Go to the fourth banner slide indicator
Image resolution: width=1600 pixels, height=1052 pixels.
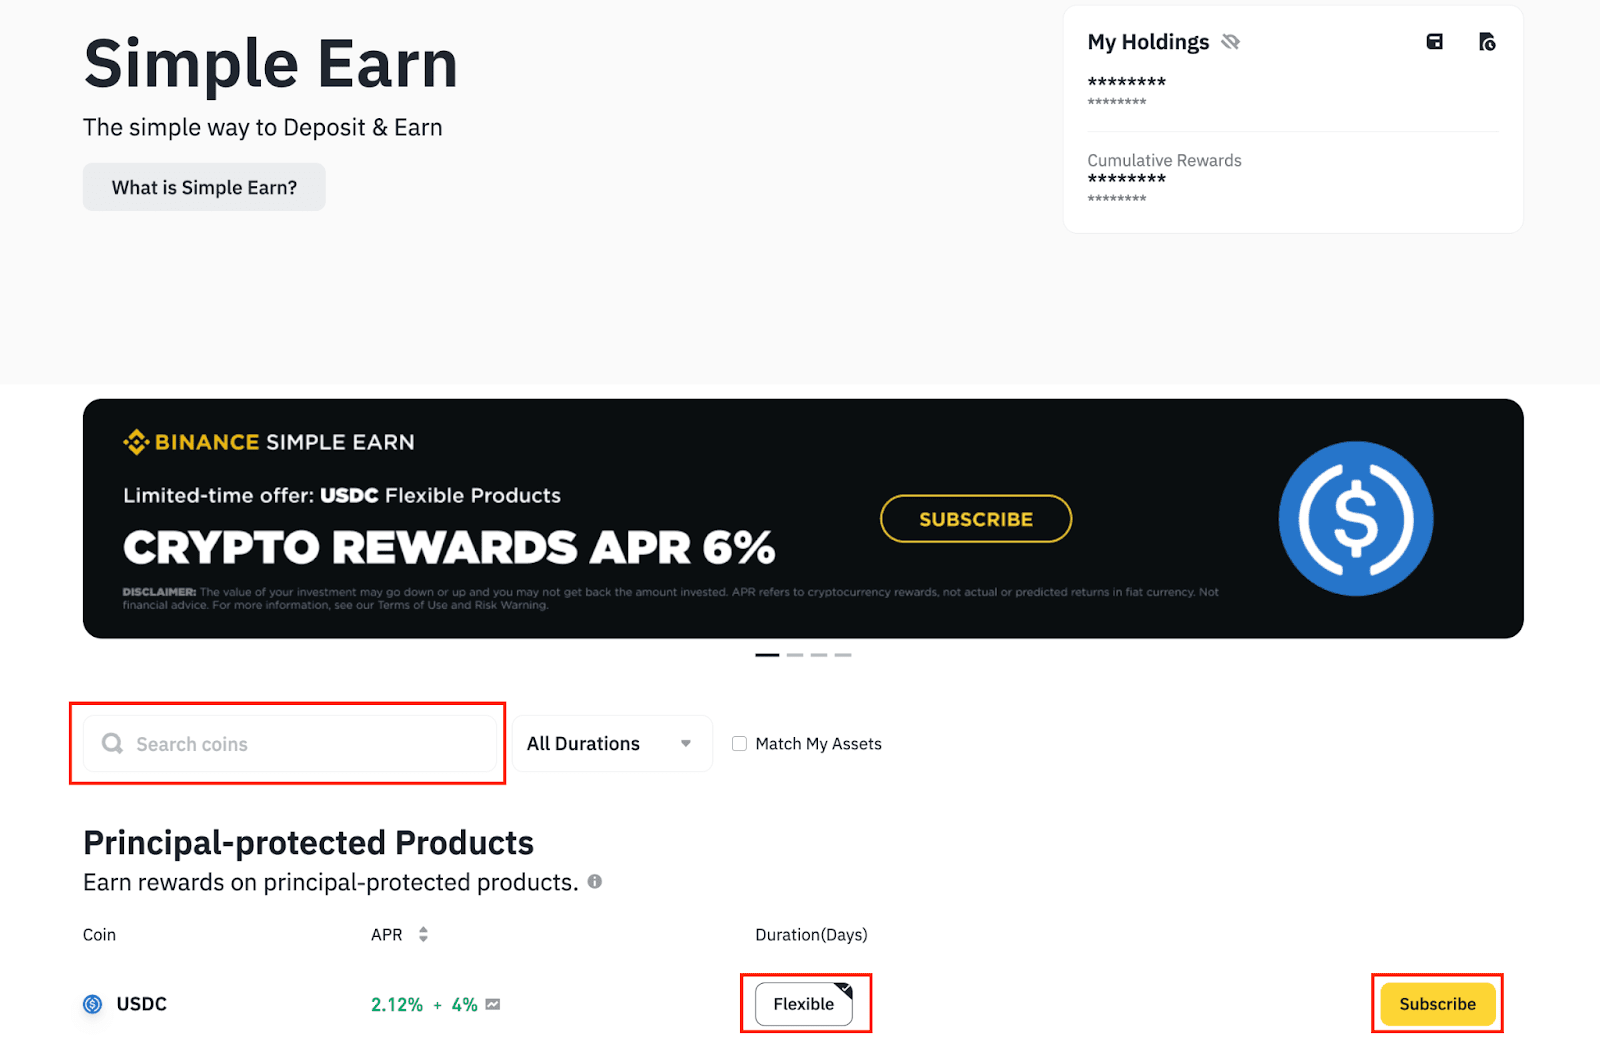[x=843, y=655]
